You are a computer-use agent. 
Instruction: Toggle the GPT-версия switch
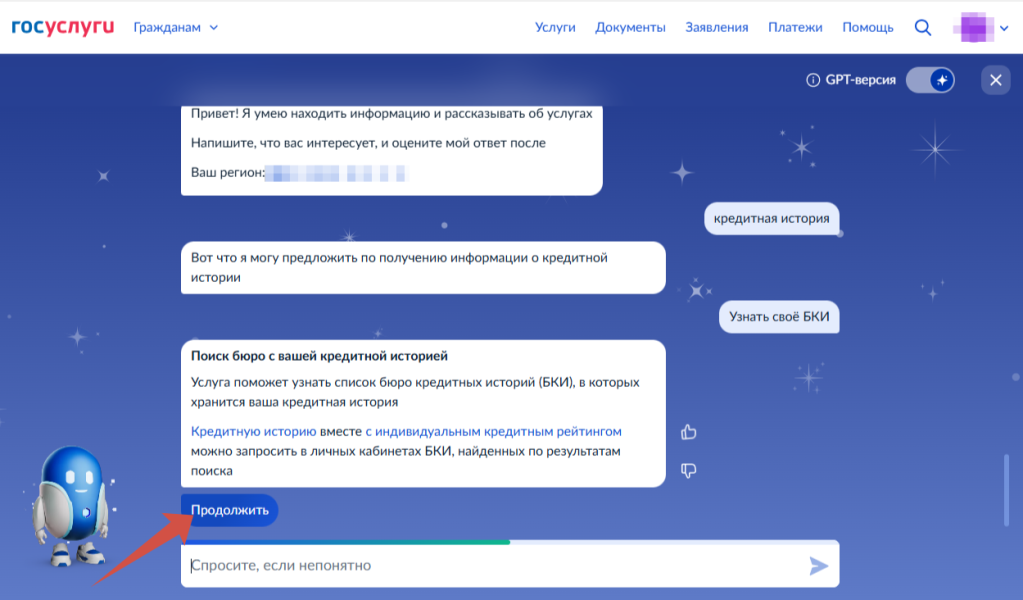click(930, 80)
